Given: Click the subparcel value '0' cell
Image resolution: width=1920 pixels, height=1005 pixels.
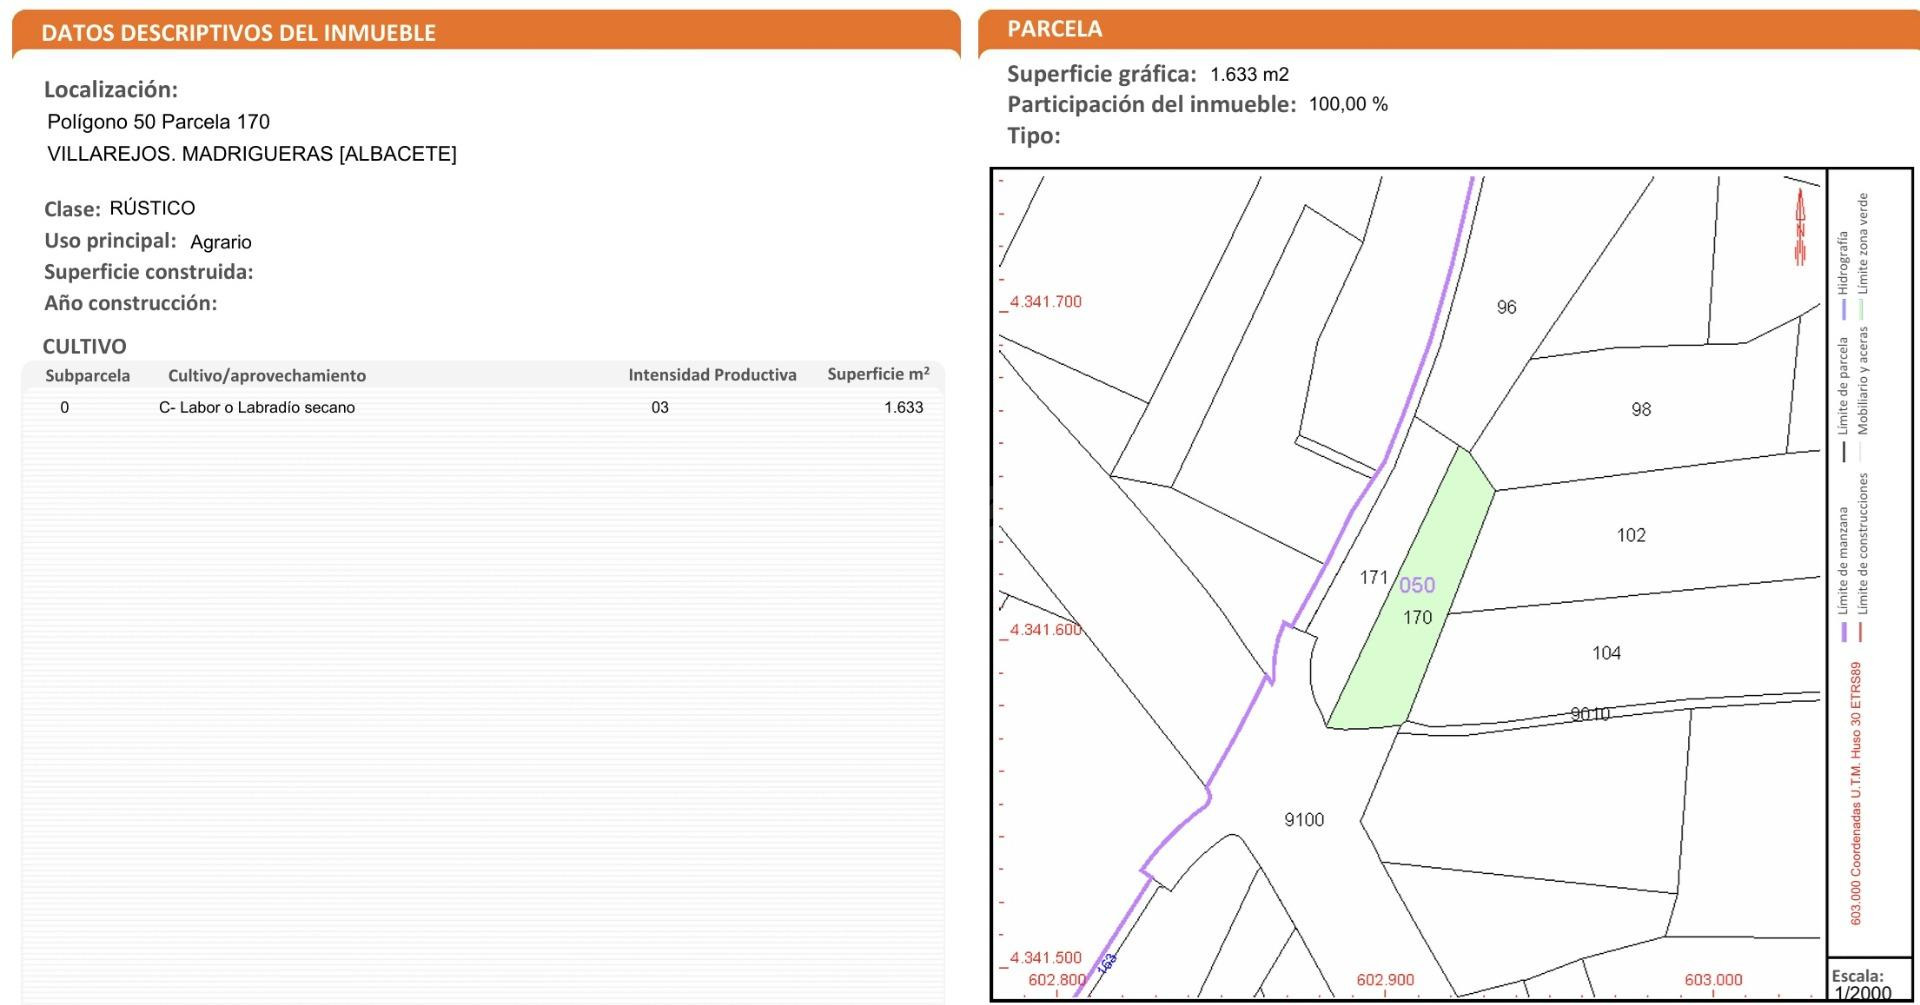Looking at the screenshot, I should pyautogui.click(x=65, y=408).
